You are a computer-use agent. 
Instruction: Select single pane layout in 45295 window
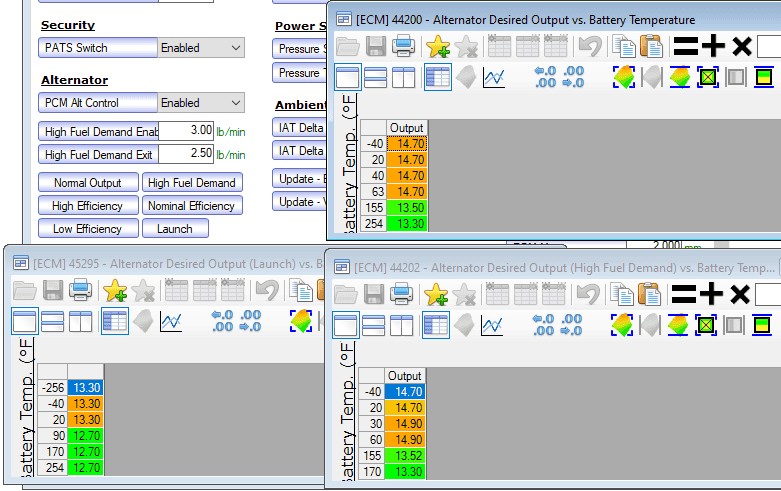coord(24,321)
